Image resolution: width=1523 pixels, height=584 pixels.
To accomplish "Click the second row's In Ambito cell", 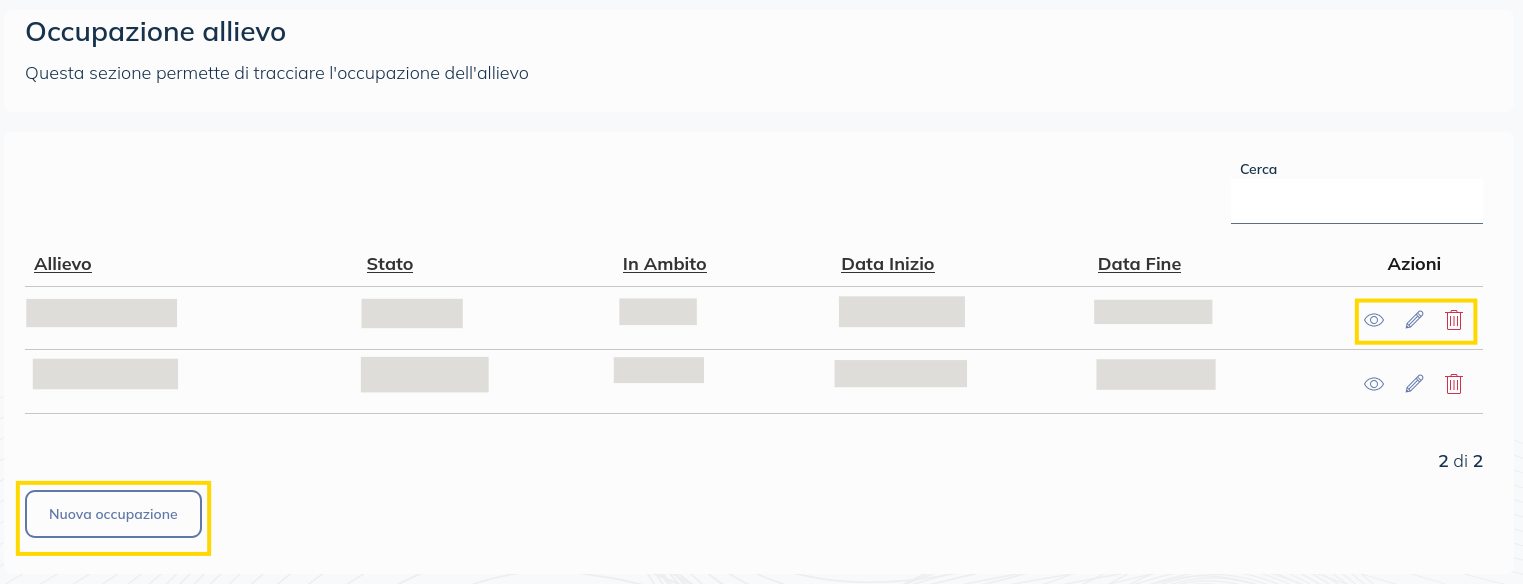I will tap(659, 370).
